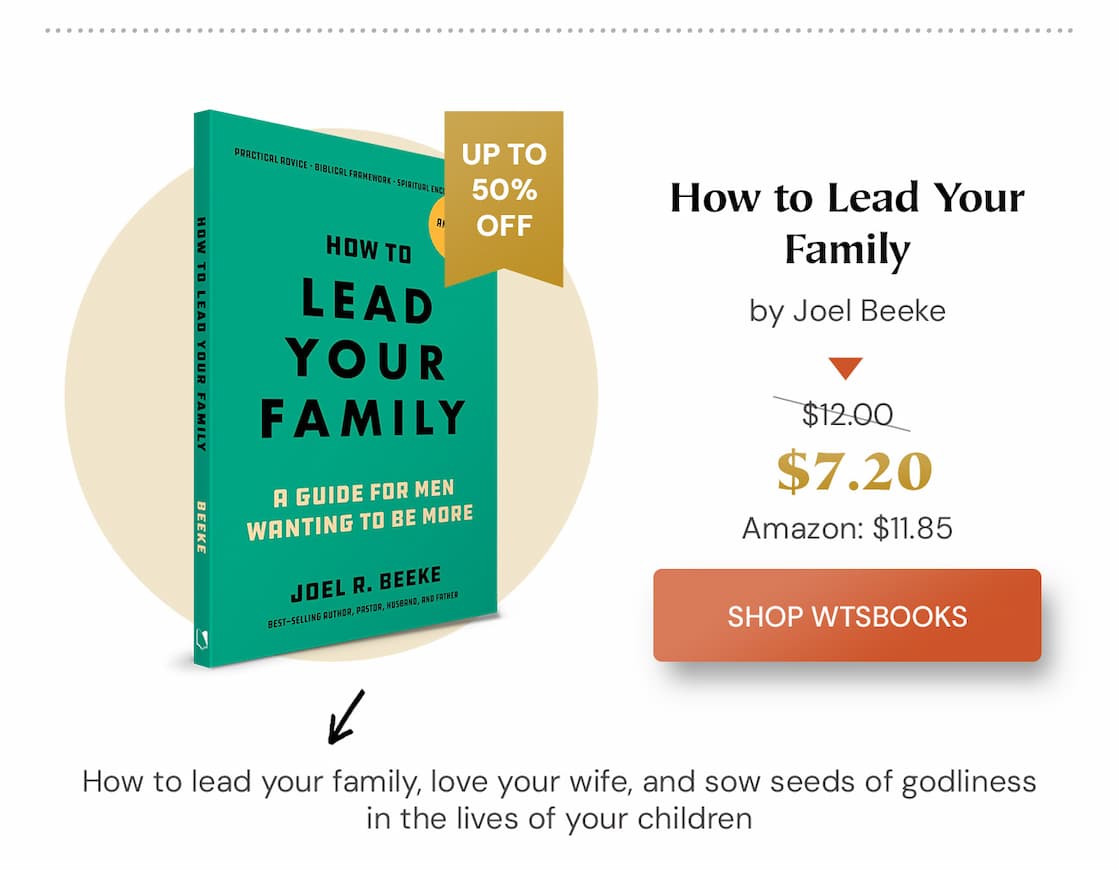Open the 'How to Lead Your Family' title link
1119x870 pixels.
coord(847,222)
